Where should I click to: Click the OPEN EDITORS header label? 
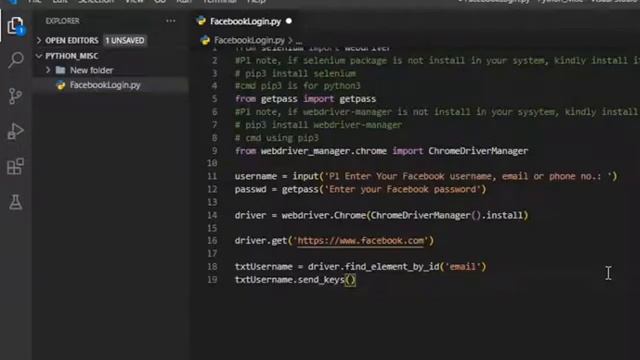[72, 40]
